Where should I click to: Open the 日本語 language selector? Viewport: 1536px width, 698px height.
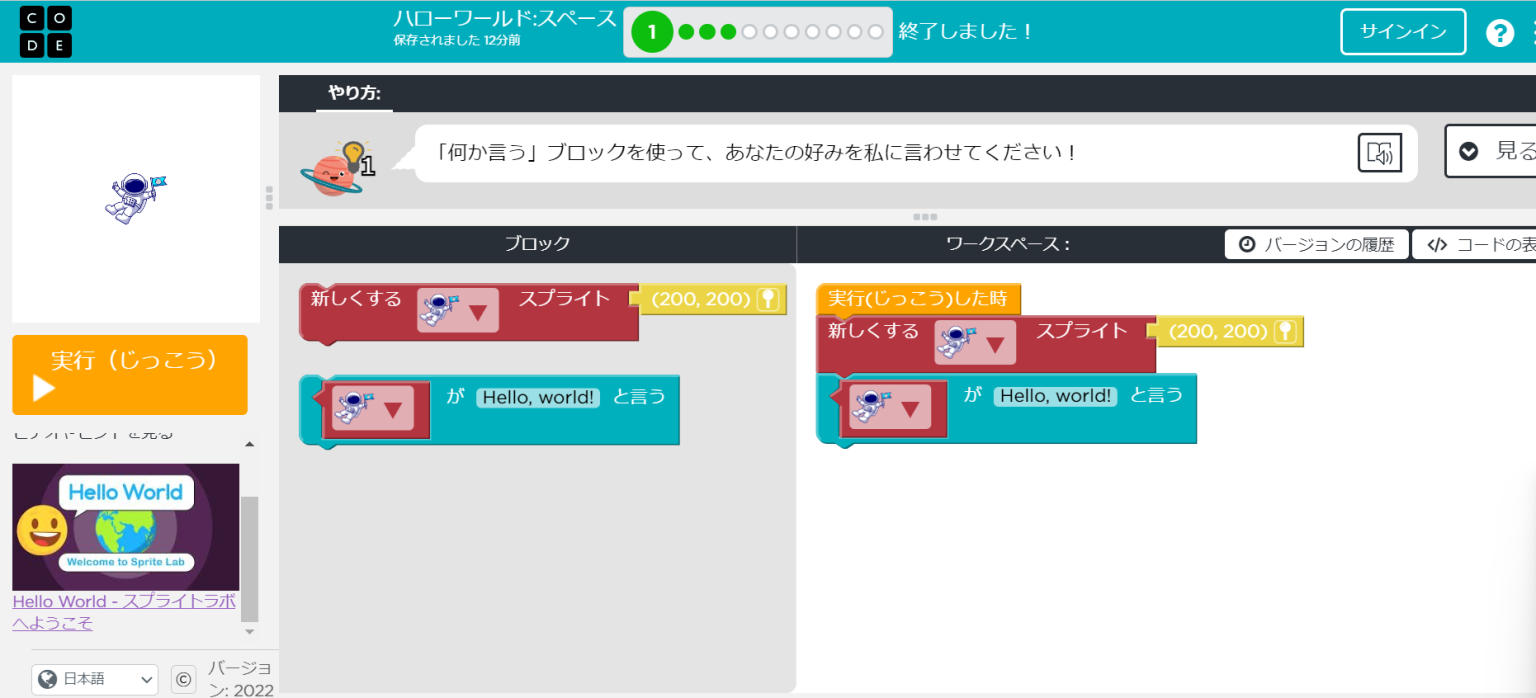tap(95, 679)
